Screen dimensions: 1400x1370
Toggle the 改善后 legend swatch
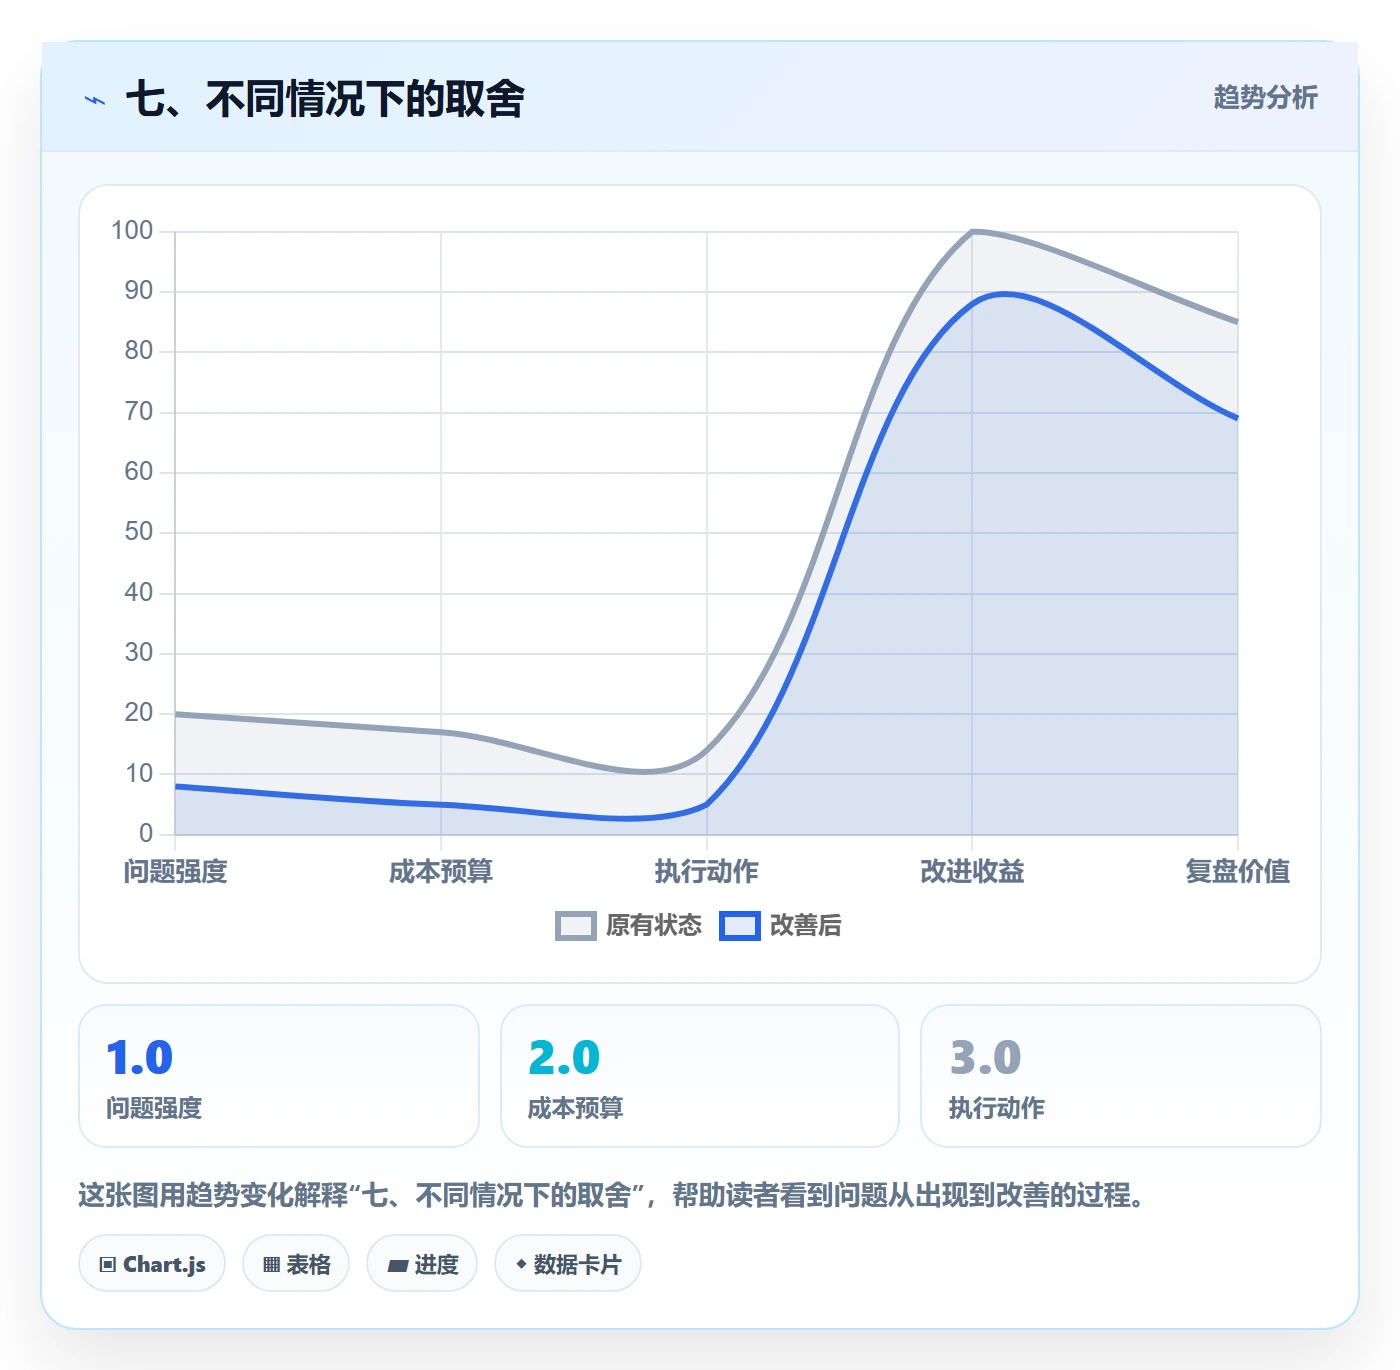click(x=740, y=926)
